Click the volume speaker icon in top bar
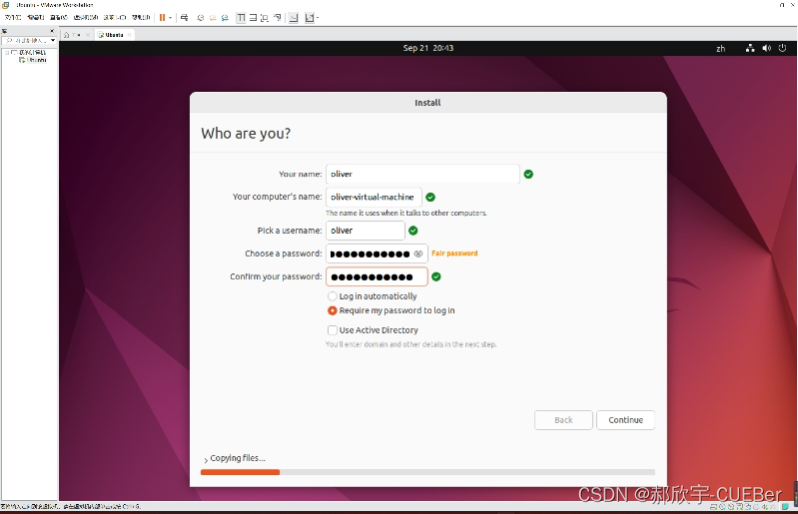This screenshot has height=514, width=798. click(766, 48)
